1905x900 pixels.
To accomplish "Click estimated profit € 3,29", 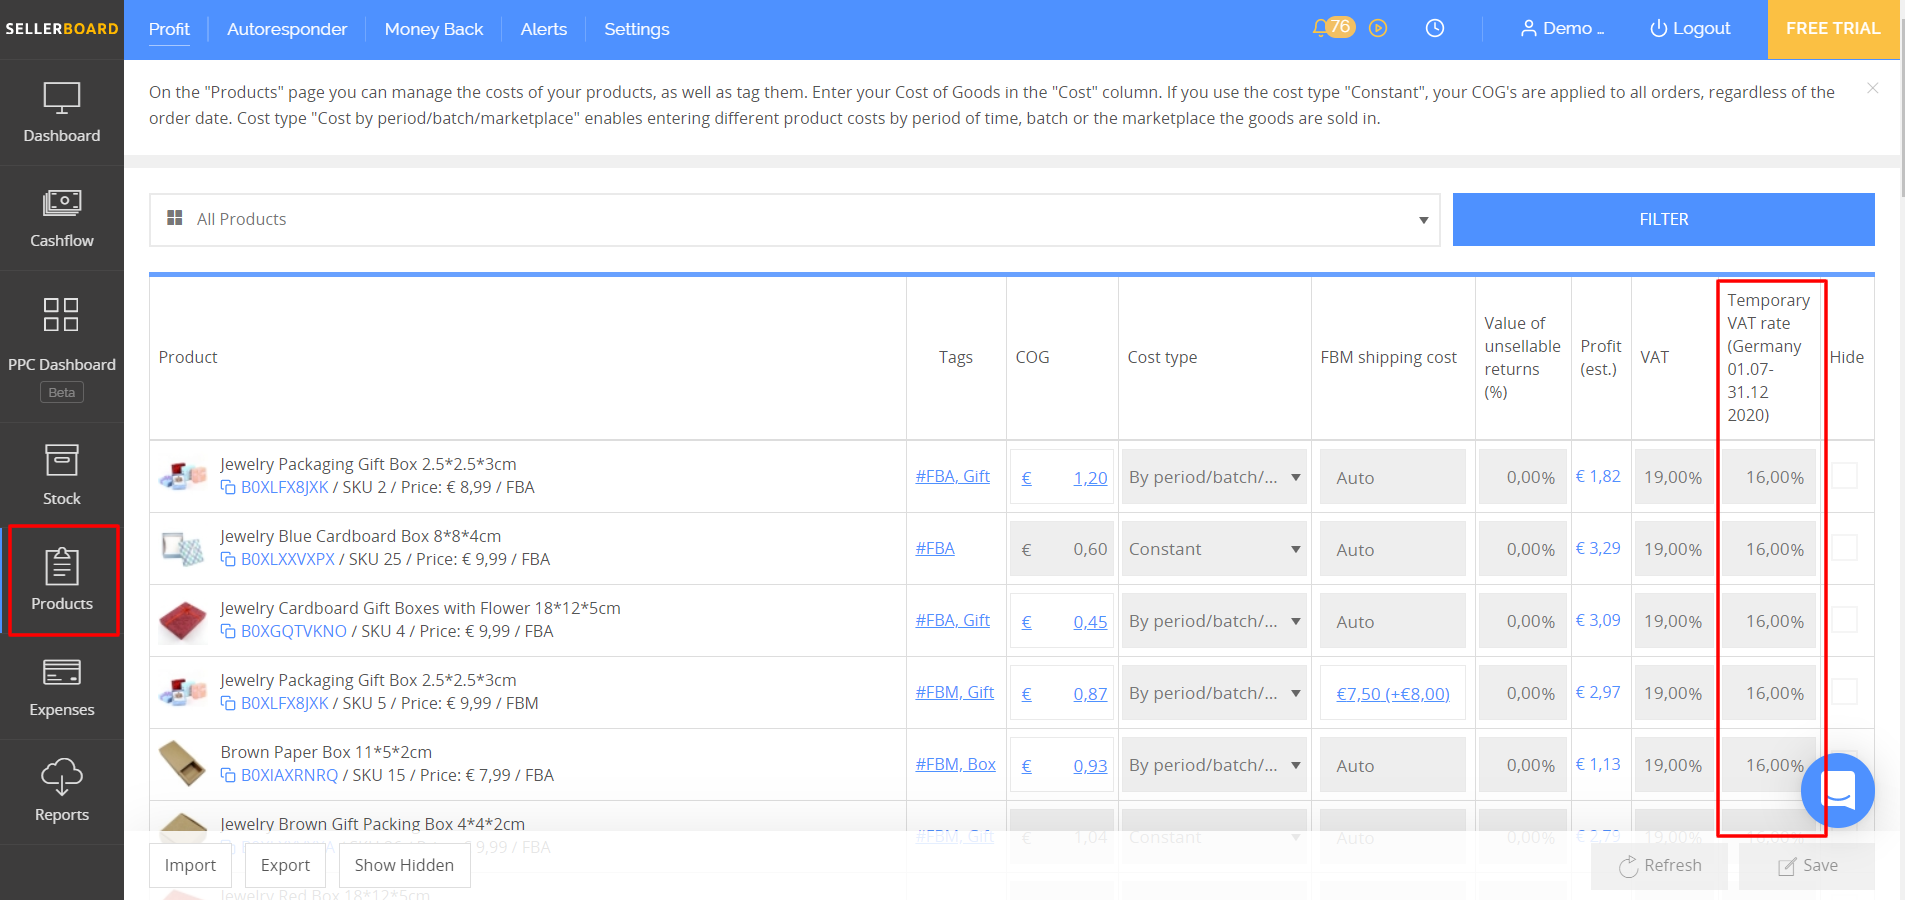I will tap(1598, 548).
